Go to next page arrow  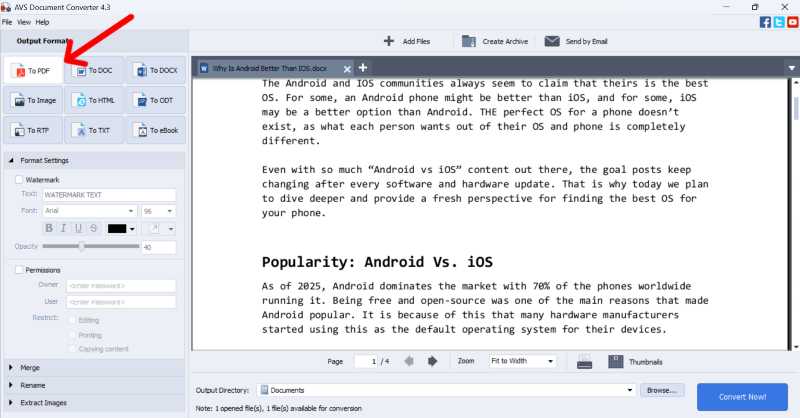pyautogui.click(x=432, y=361)
